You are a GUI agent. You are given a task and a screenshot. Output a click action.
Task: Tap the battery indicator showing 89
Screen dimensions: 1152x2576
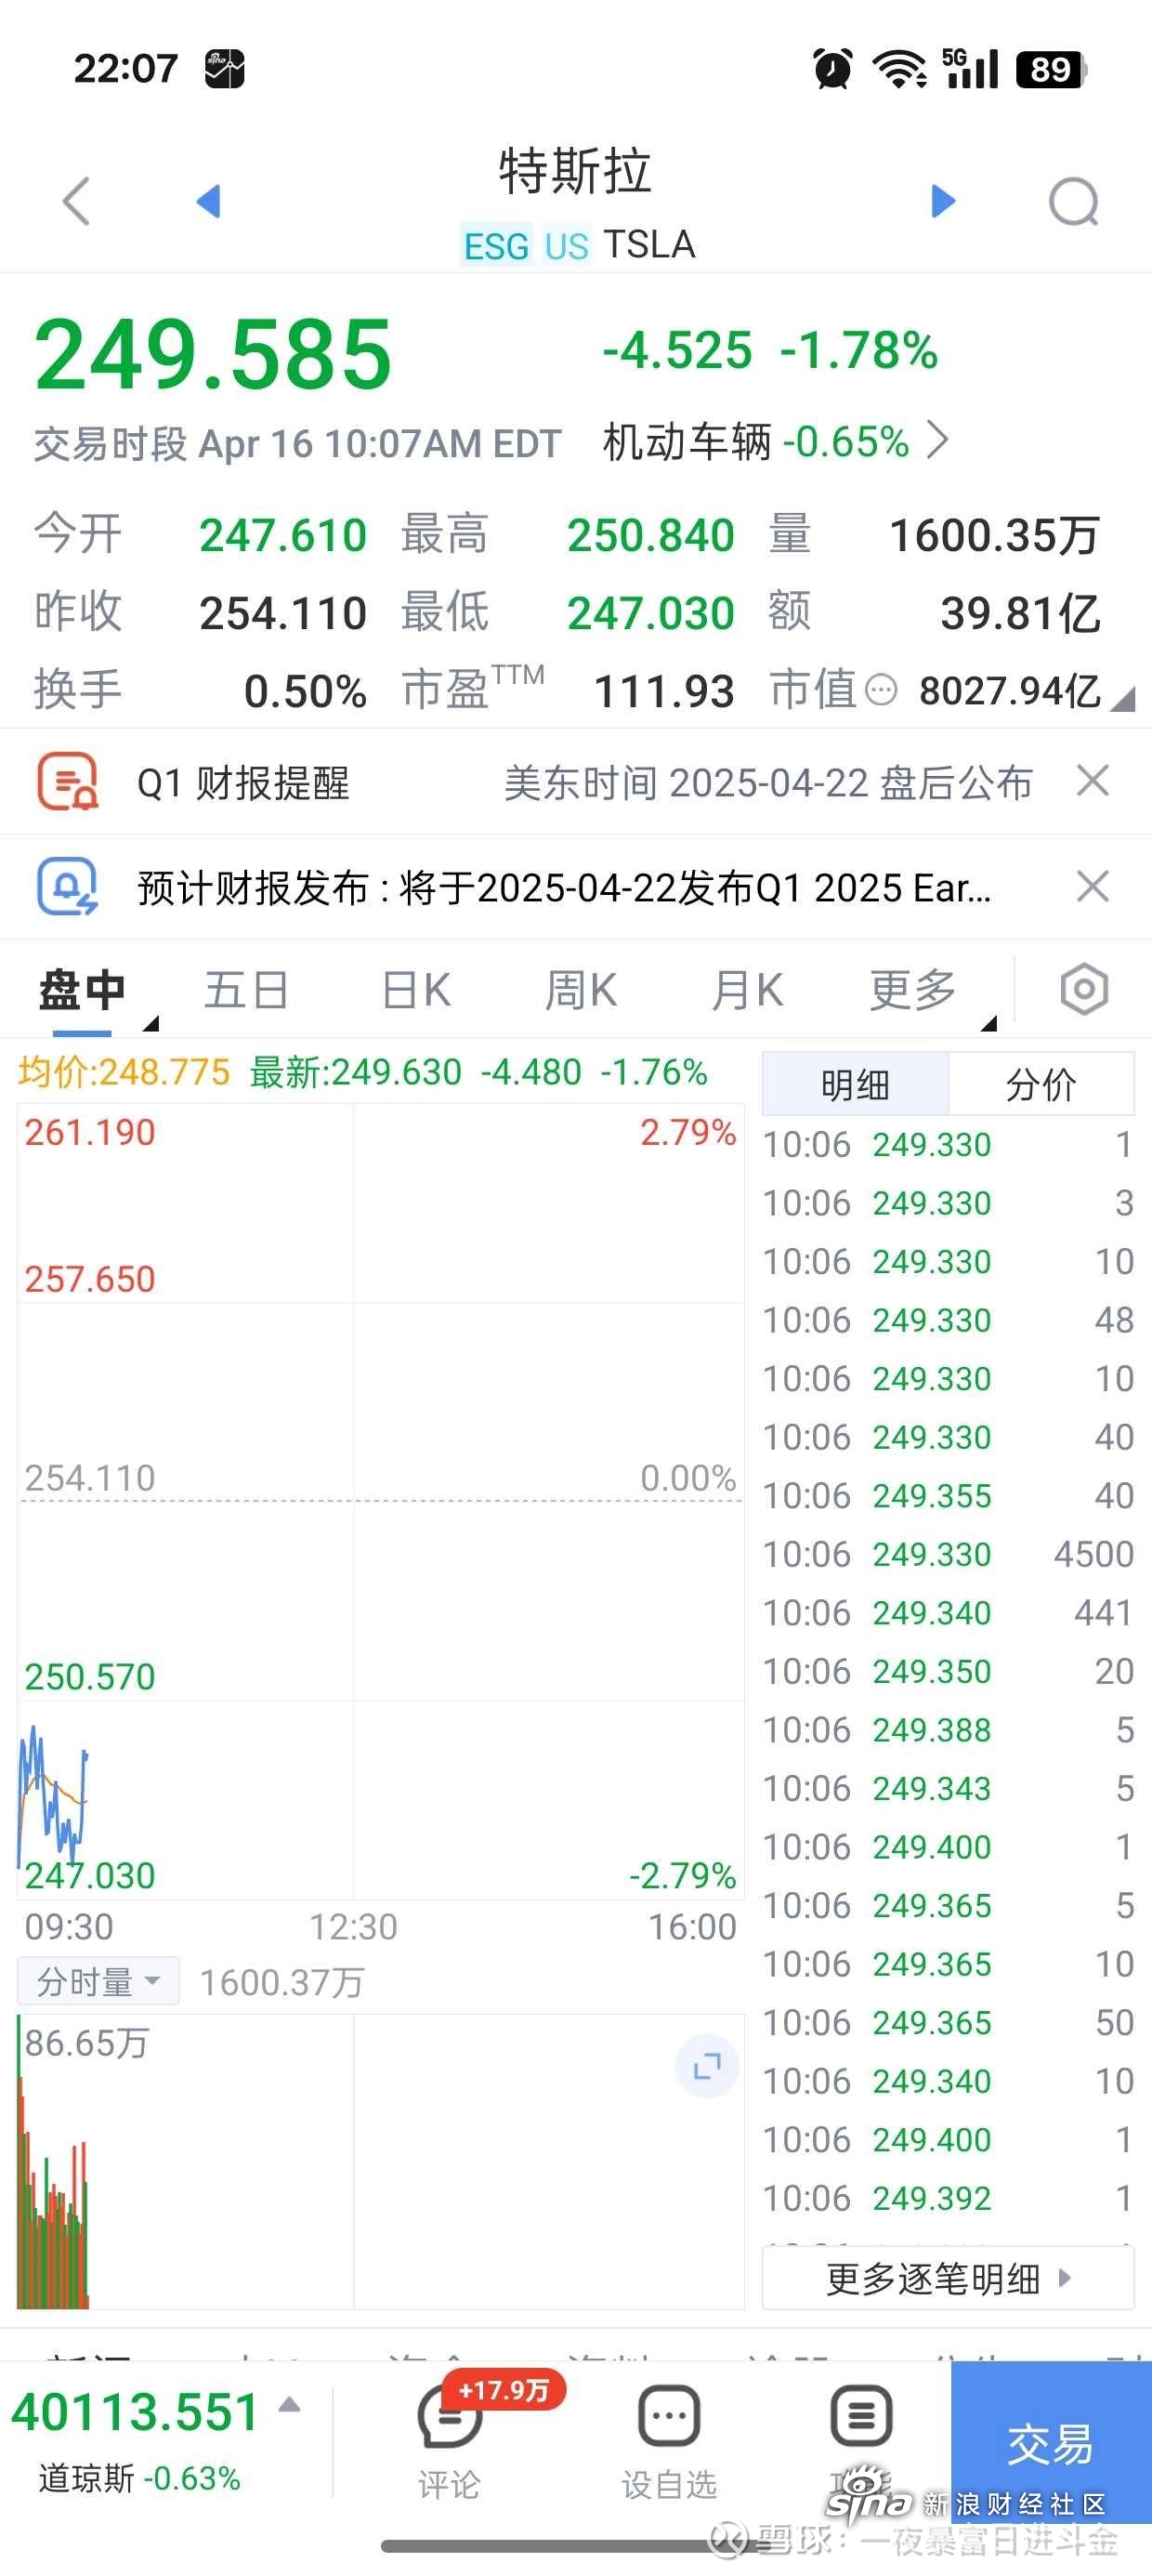tap(1052, 69)
